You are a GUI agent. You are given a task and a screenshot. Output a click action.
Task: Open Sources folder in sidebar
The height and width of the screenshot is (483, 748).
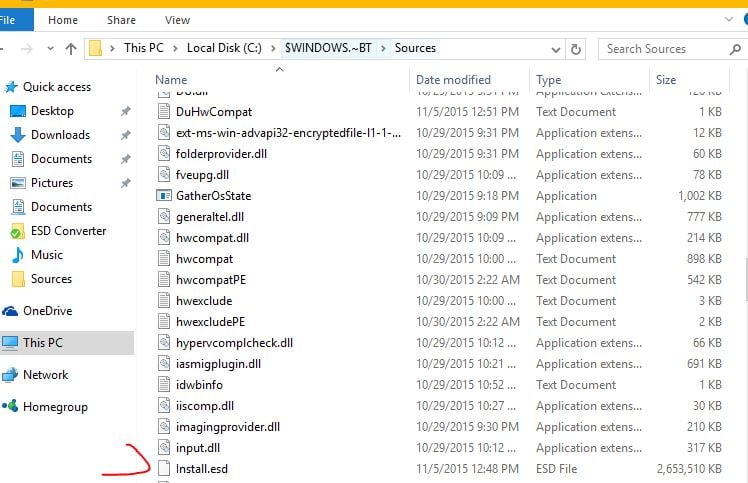point(51,279)
